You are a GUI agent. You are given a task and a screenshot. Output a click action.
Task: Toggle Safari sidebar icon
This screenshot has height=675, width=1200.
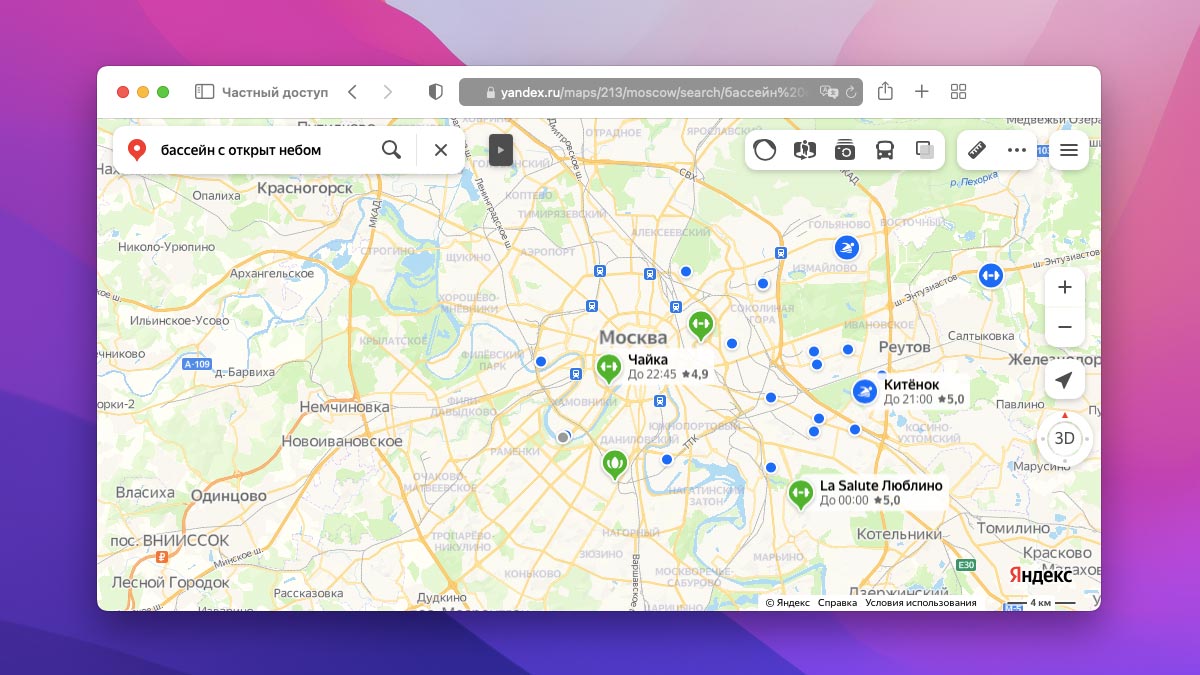(204, 92)
